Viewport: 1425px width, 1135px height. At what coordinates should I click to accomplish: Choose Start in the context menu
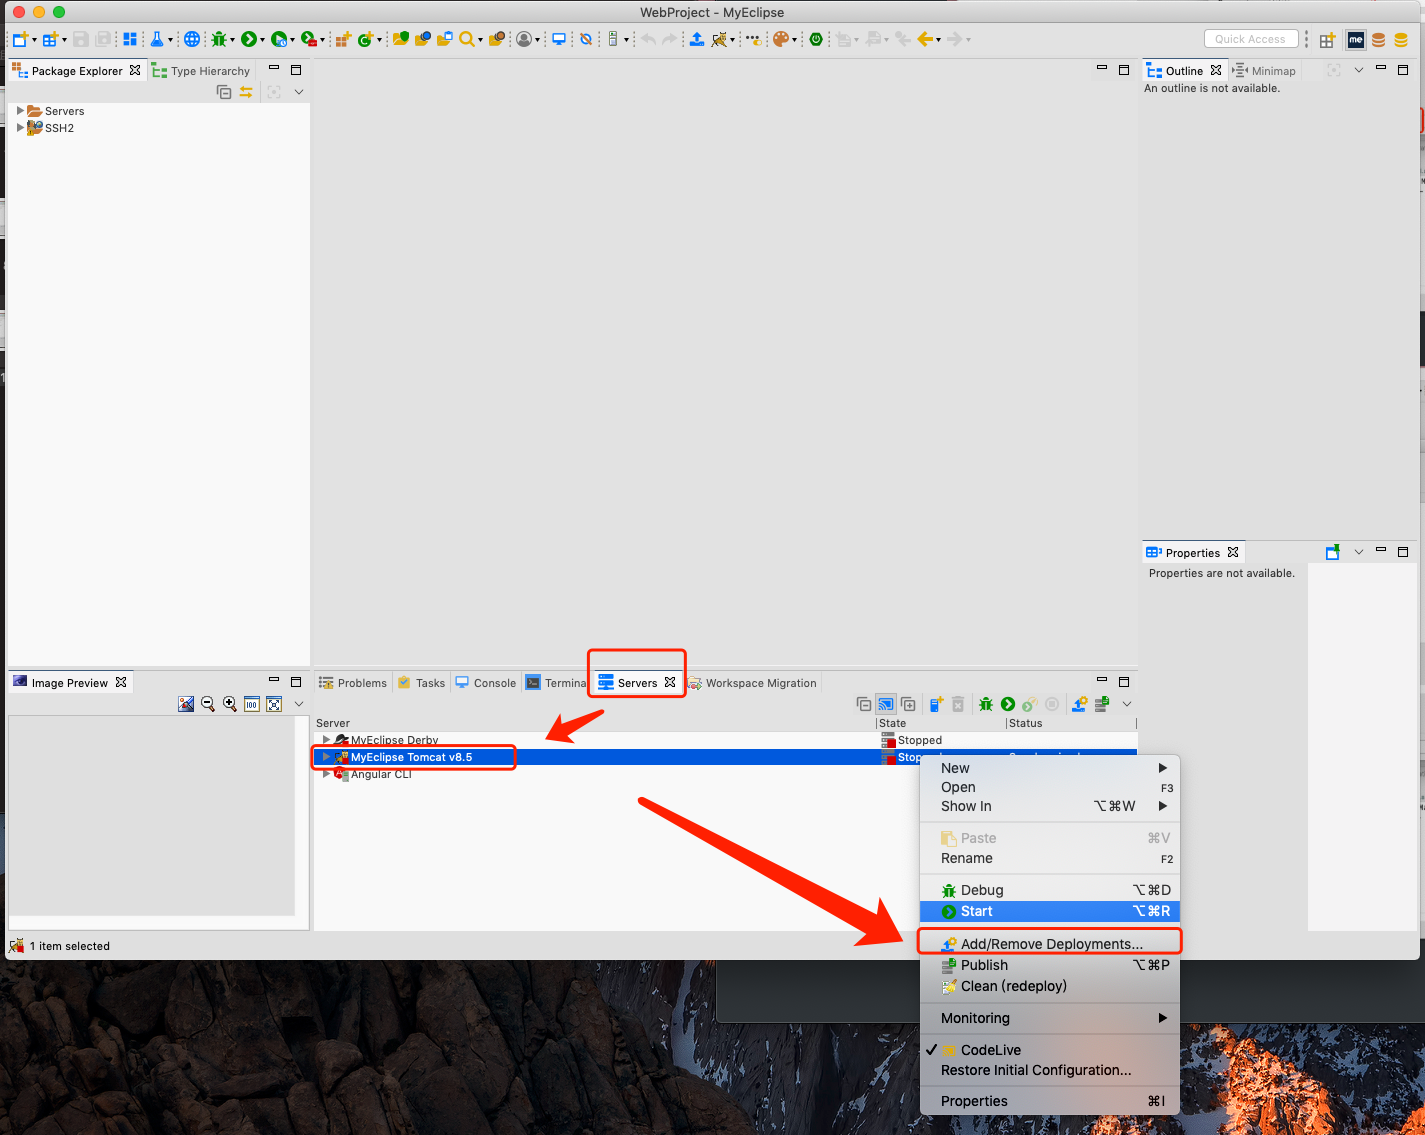coord(1050,911)
